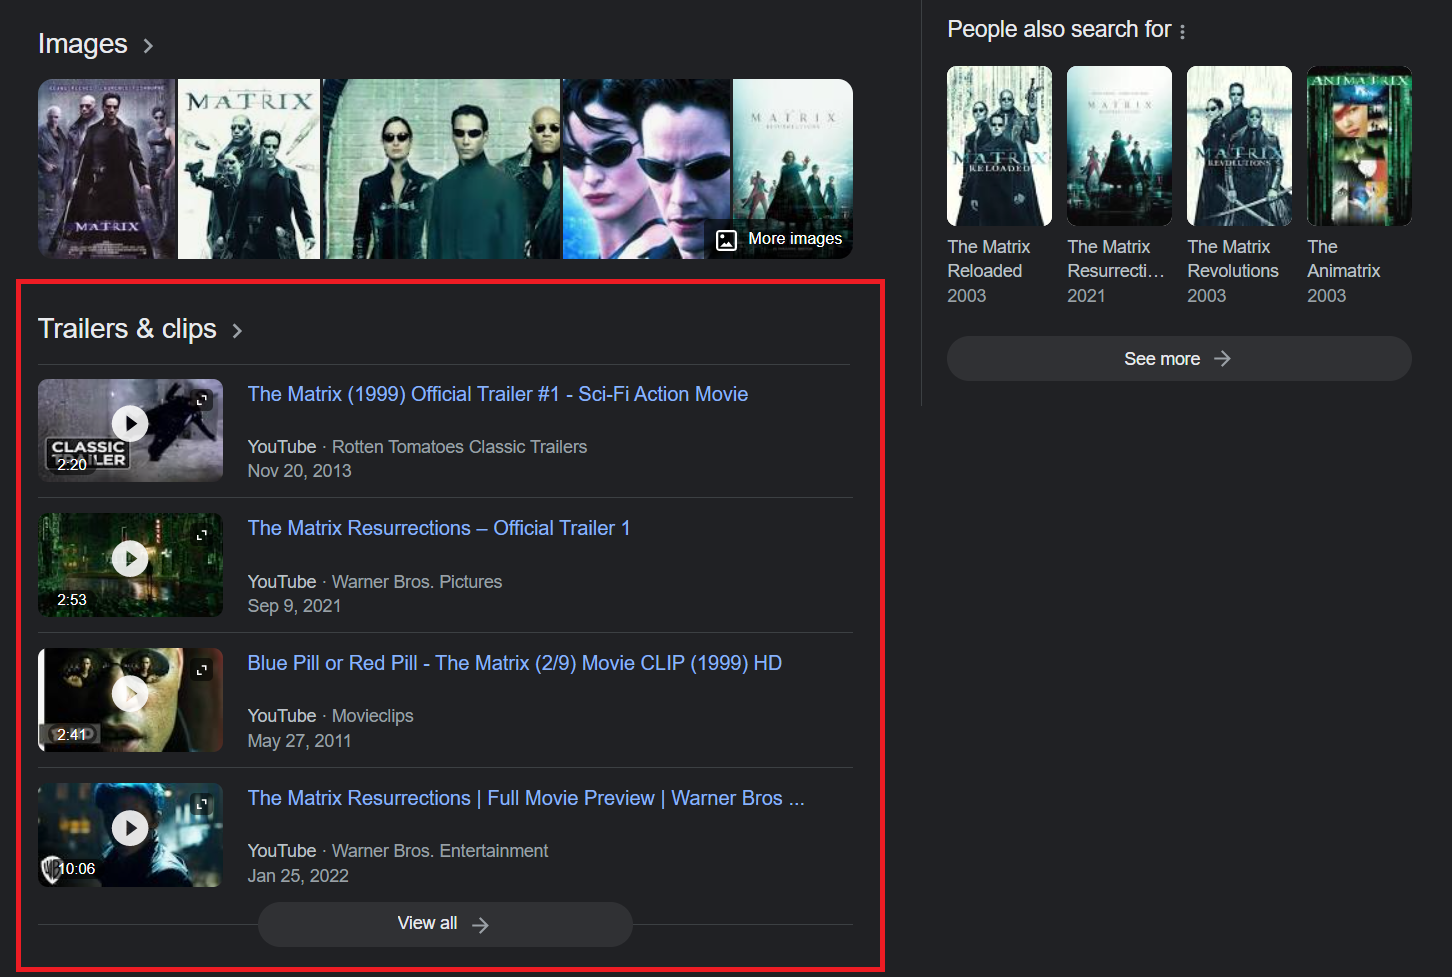Click the 'People also search for' heading

1059,30
